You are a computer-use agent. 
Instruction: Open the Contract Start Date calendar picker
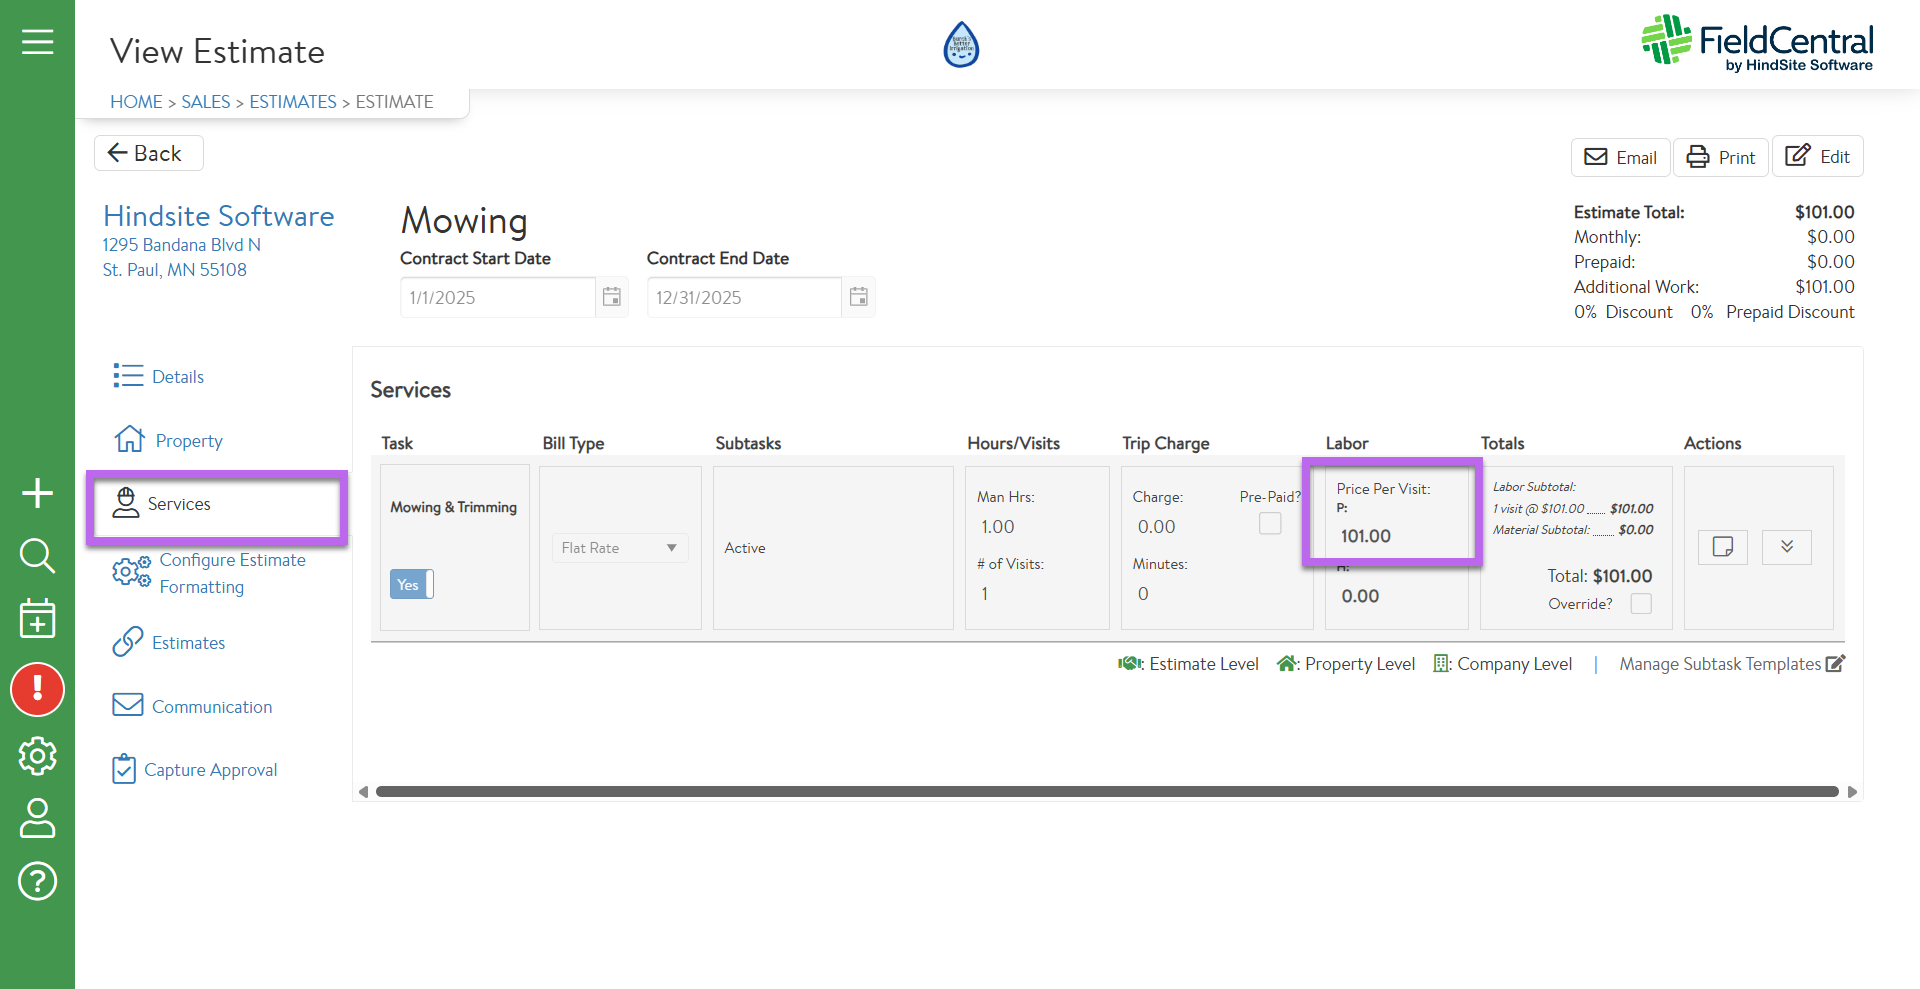[x=612, y=297]
